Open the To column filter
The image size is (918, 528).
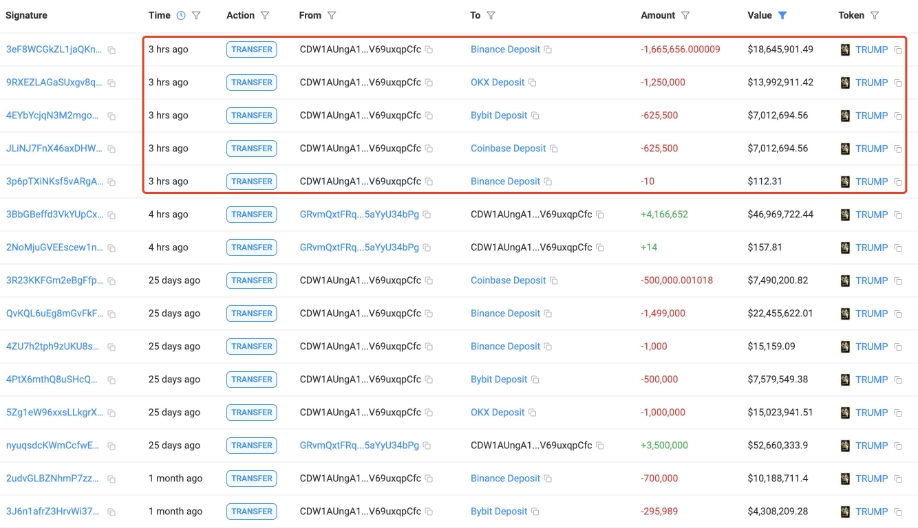(491, 15)
